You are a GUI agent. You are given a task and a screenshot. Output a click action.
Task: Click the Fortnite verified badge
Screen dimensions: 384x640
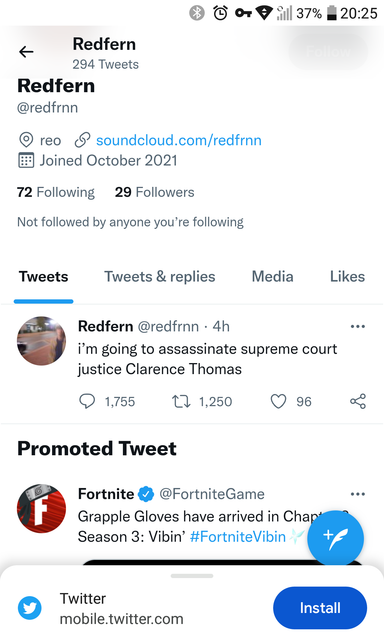(146, 494)
